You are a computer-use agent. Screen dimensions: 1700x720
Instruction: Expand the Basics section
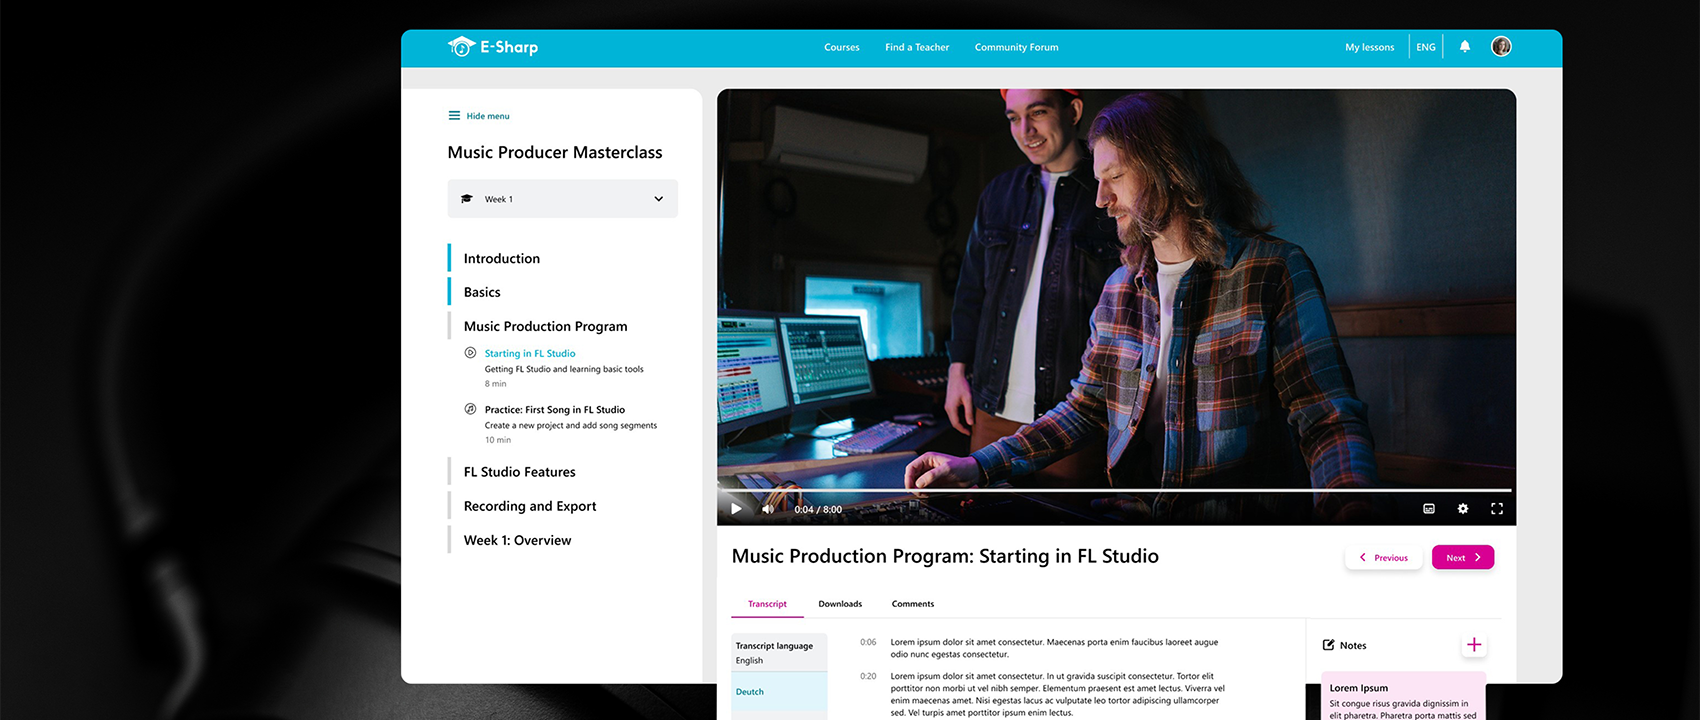482,292
